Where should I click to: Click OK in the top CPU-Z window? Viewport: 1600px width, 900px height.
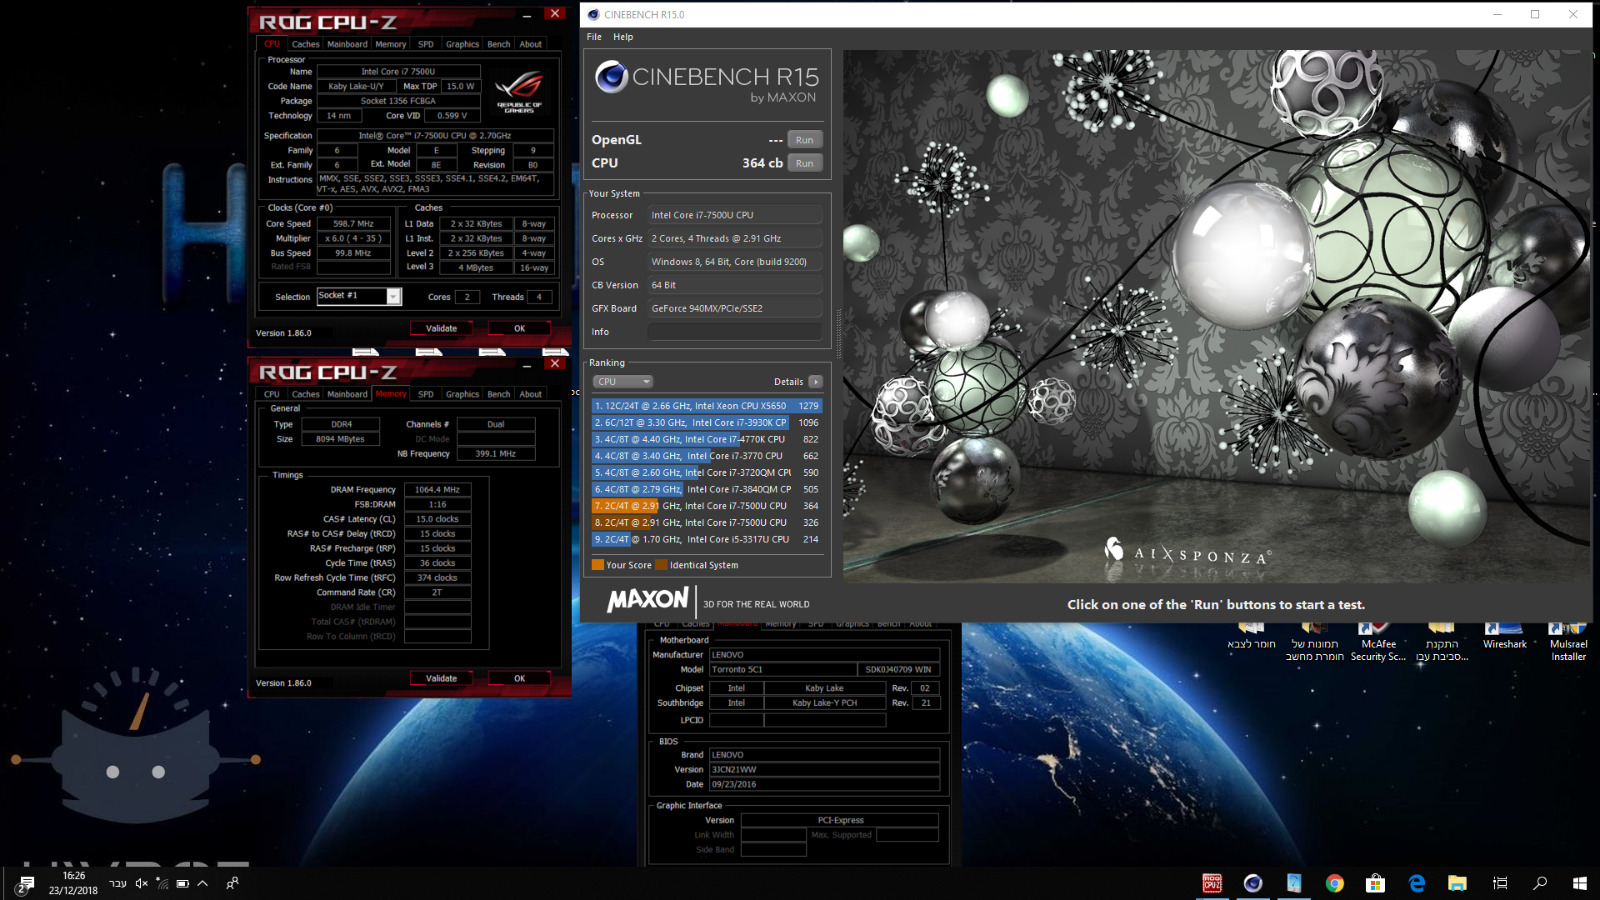point(519,328)
